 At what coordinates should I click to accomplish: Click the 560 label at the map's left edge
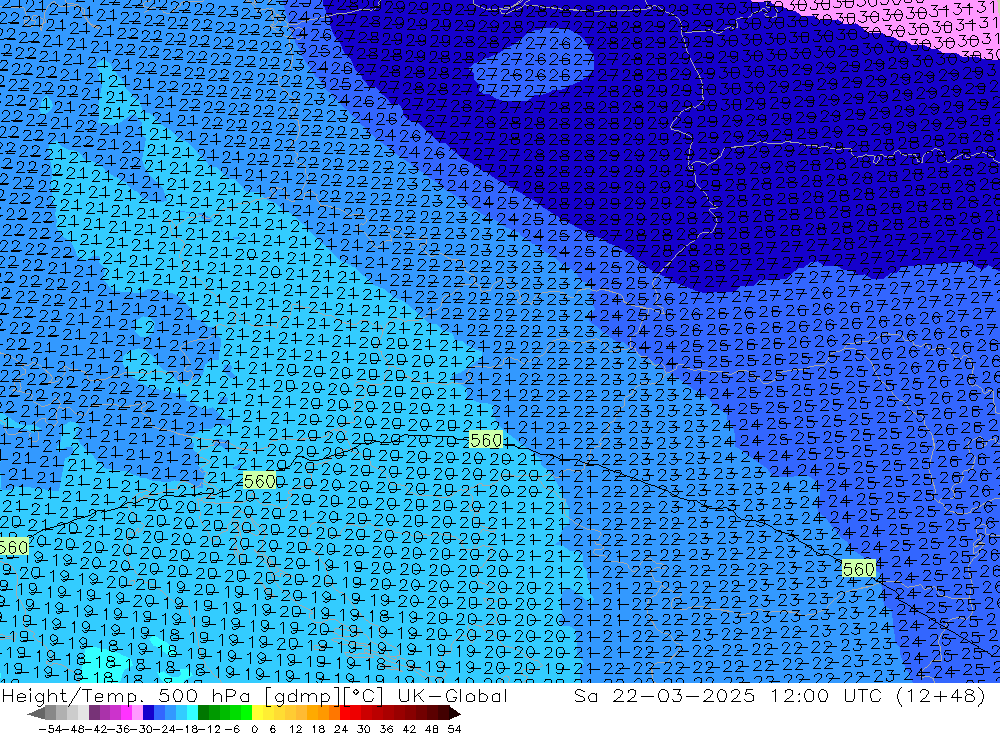tap(13, 547)
